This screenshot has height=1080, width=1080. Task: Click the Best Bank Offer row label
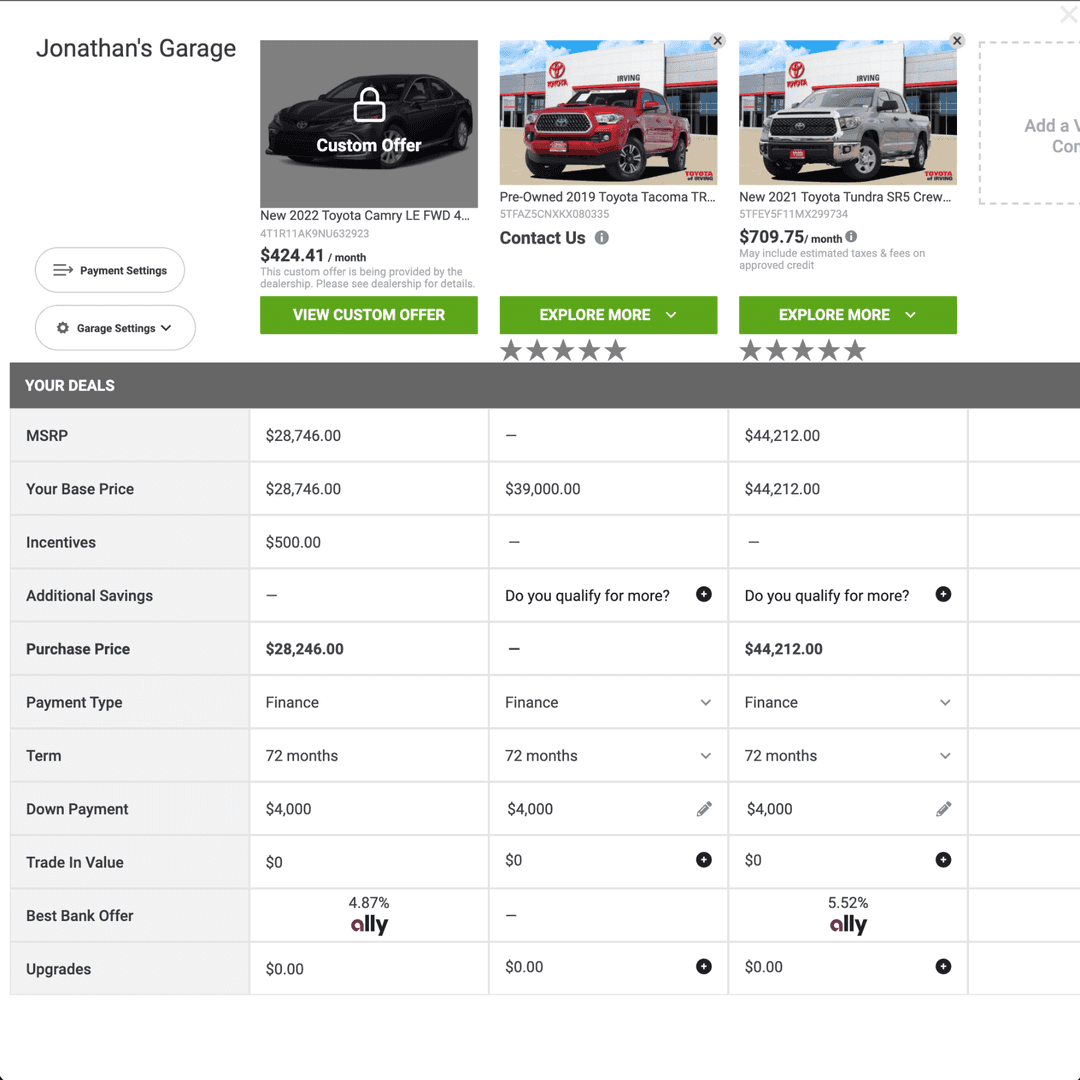click(80, 915)
